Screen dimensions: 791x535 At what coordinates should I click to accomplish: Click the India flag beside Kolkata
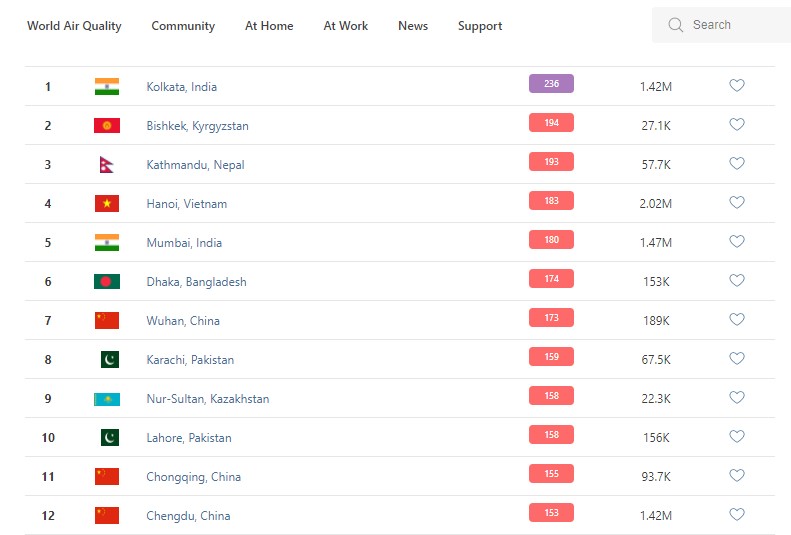(x=107, y=87)
